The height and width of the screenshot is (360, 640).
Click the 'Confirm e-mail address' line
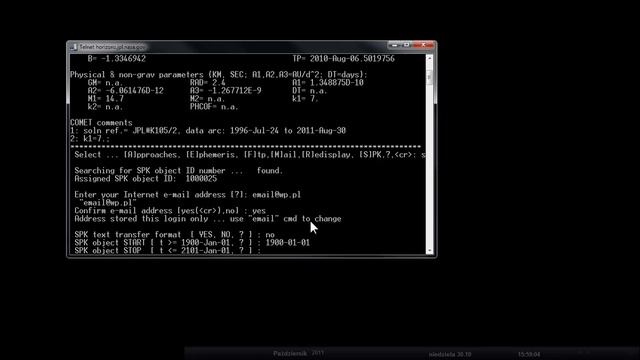(x=170, y=211)
